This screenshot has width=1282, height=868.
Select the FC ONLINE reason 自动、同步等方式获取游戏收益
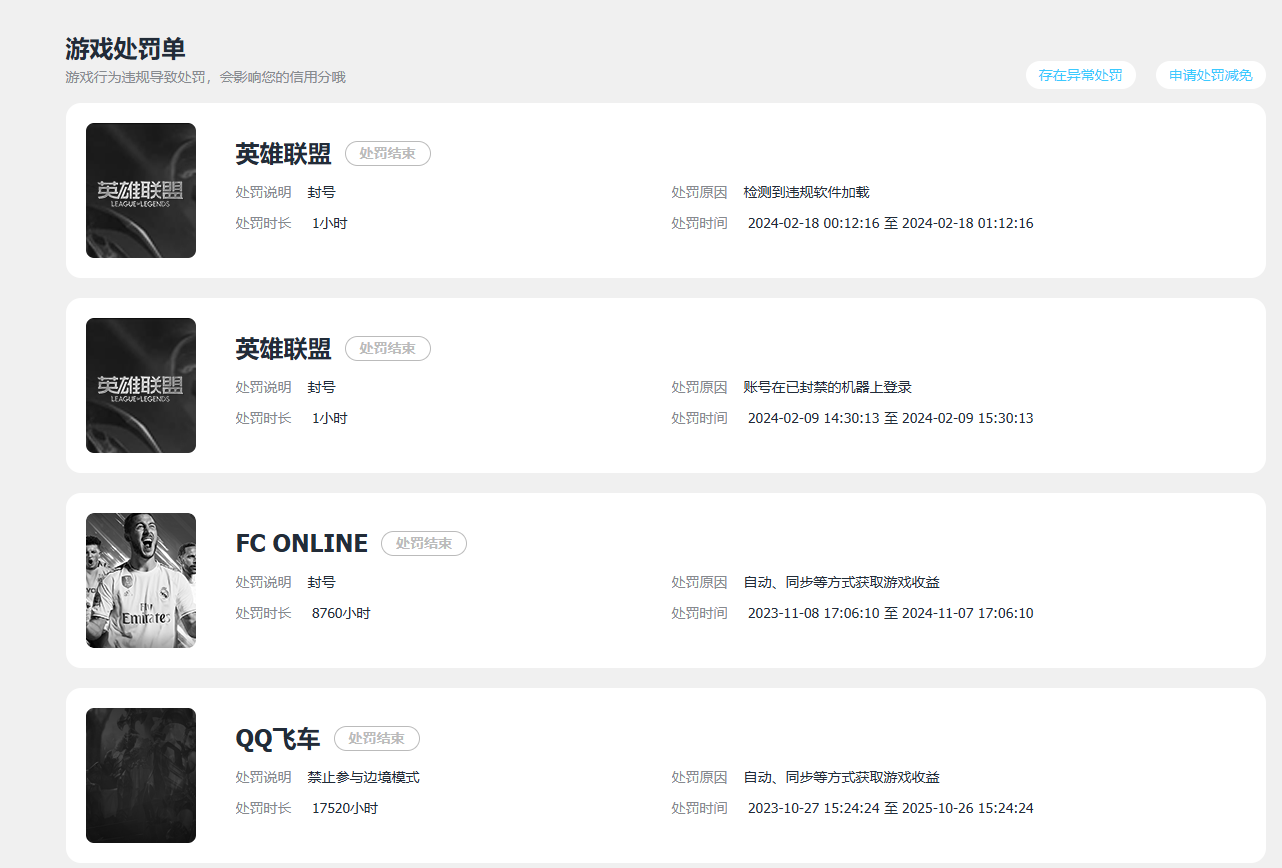tap(842, 582)
